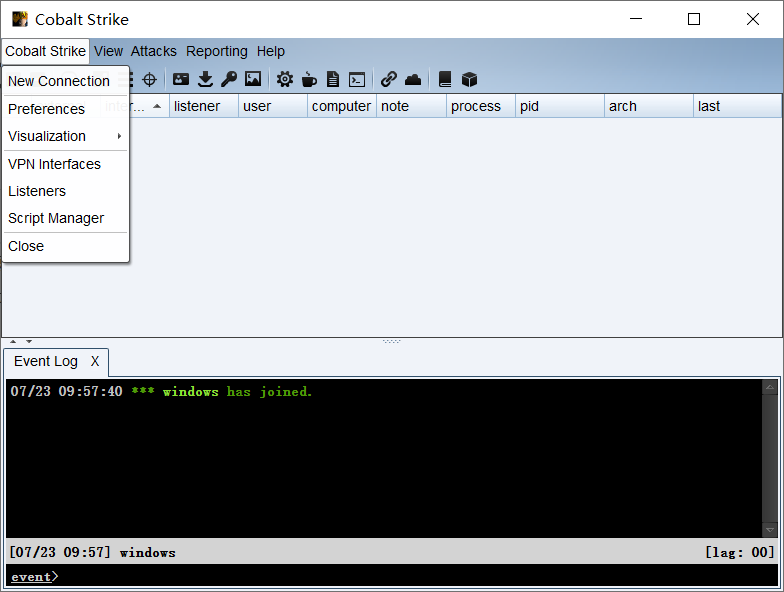Click event log scrollbar up arrow
Viewport: 784px width, 592px height.
click(x=770, y=387)
